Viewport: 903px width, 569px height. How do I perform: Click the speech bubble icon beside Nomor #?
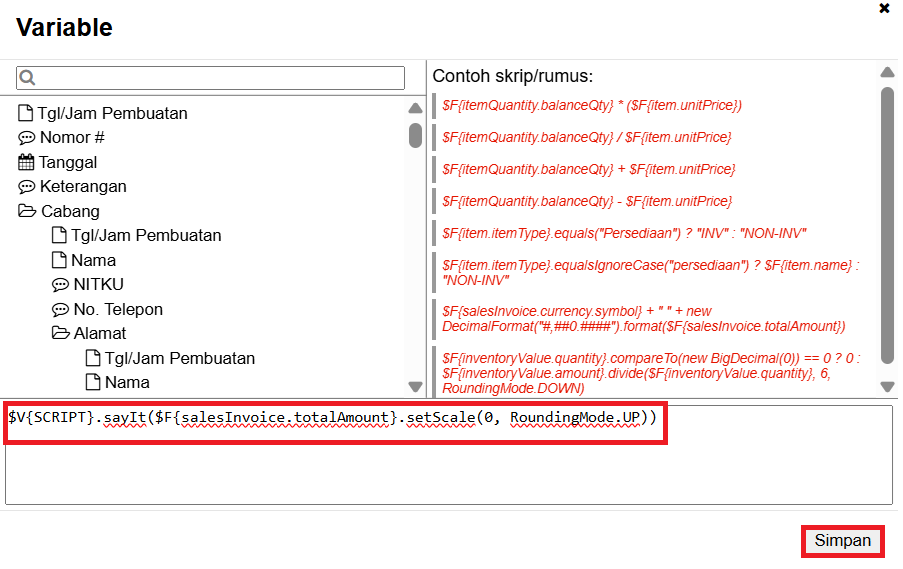(26, 138)
